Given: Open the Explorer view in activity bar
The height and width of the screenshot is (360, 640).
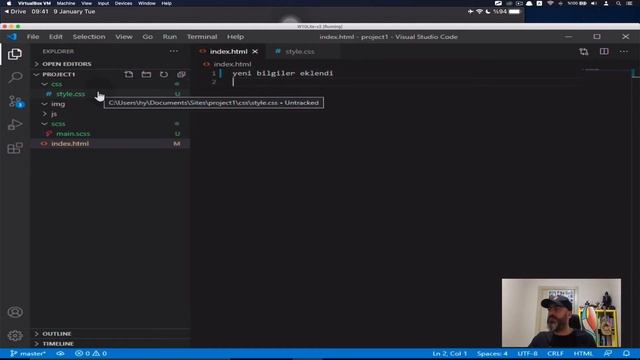Looking at the screenshot, I should (15, 54).
